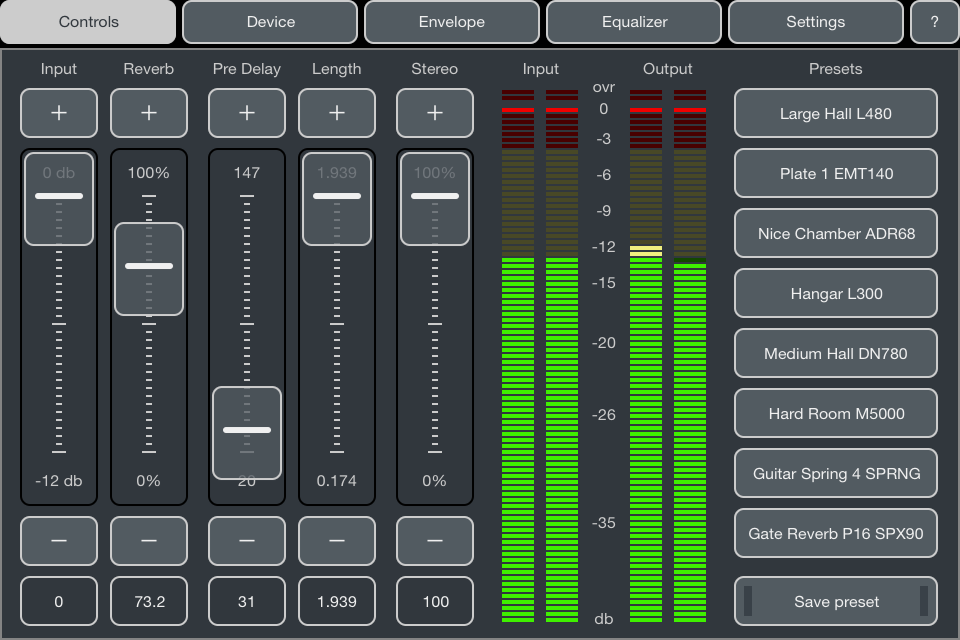
Task: Go to the Equalizer tab
Action: [x=634, y=22]
